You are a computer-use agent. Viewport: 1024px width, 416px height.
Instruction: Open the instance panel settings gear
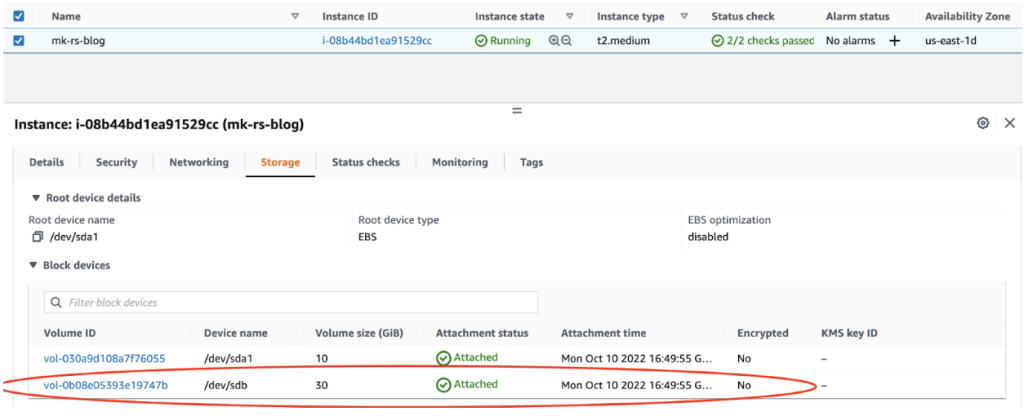click(983, 123)
